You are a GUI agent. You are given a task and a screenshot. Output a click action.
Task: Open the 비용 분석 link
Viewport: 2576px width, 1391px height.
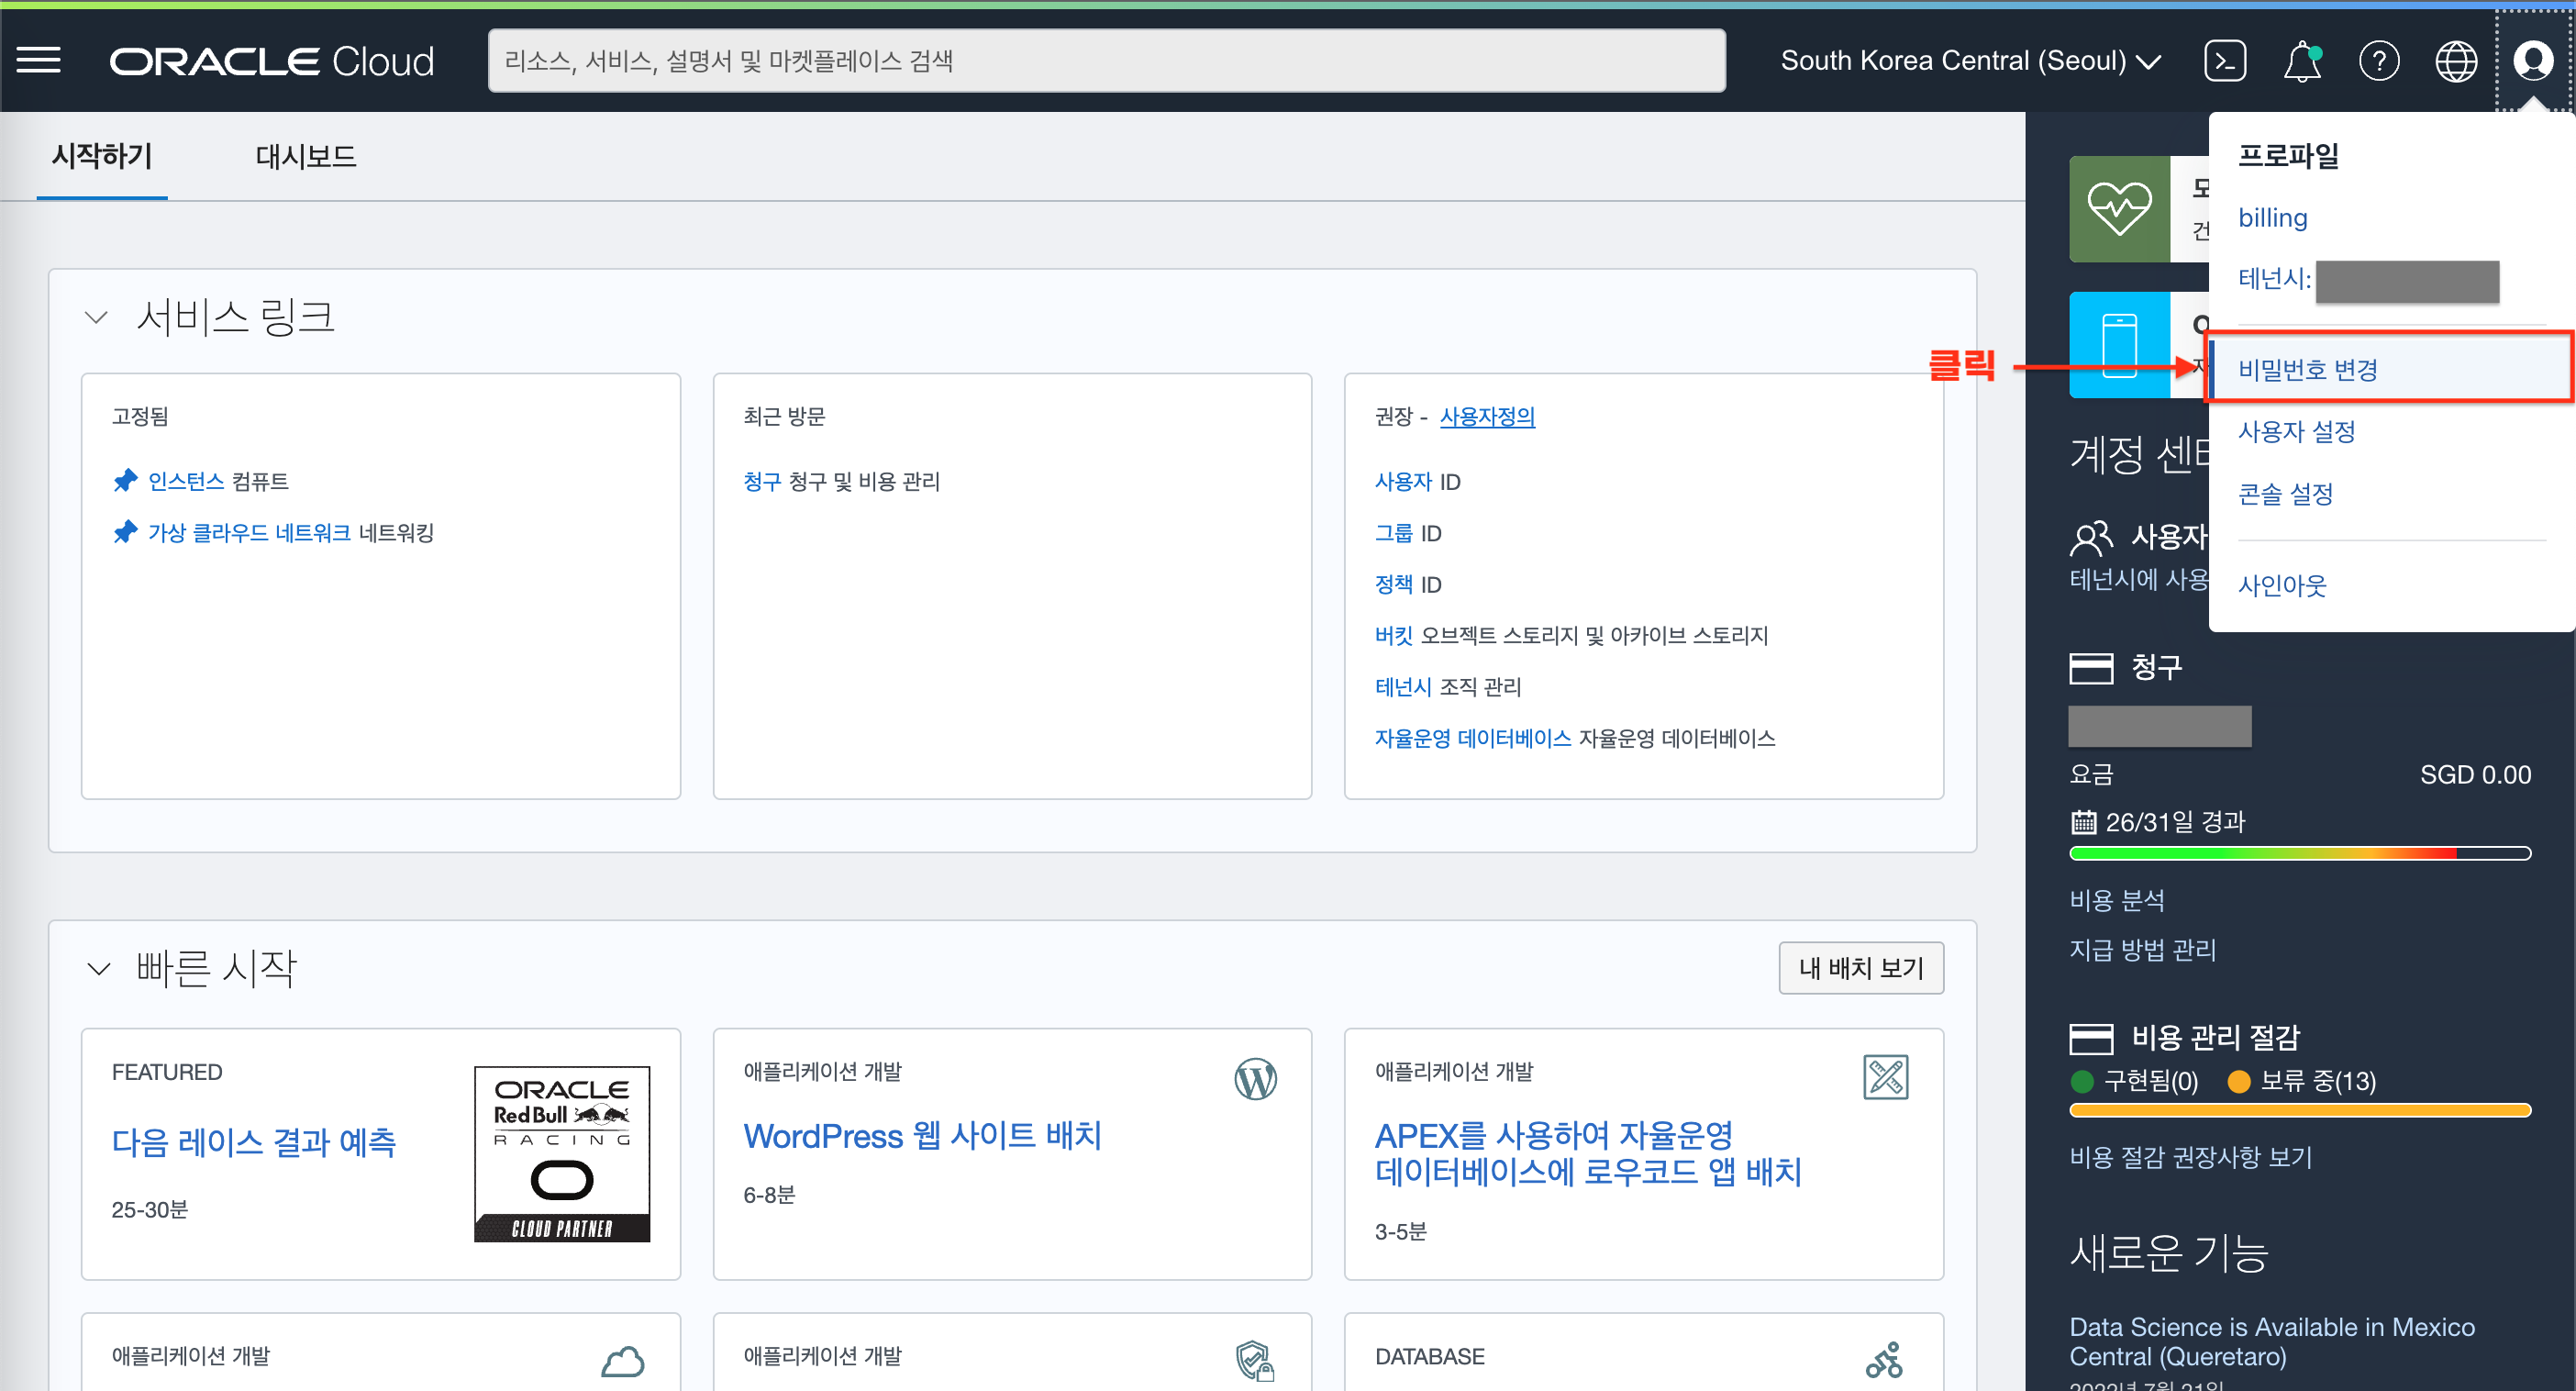point(2117,900)
